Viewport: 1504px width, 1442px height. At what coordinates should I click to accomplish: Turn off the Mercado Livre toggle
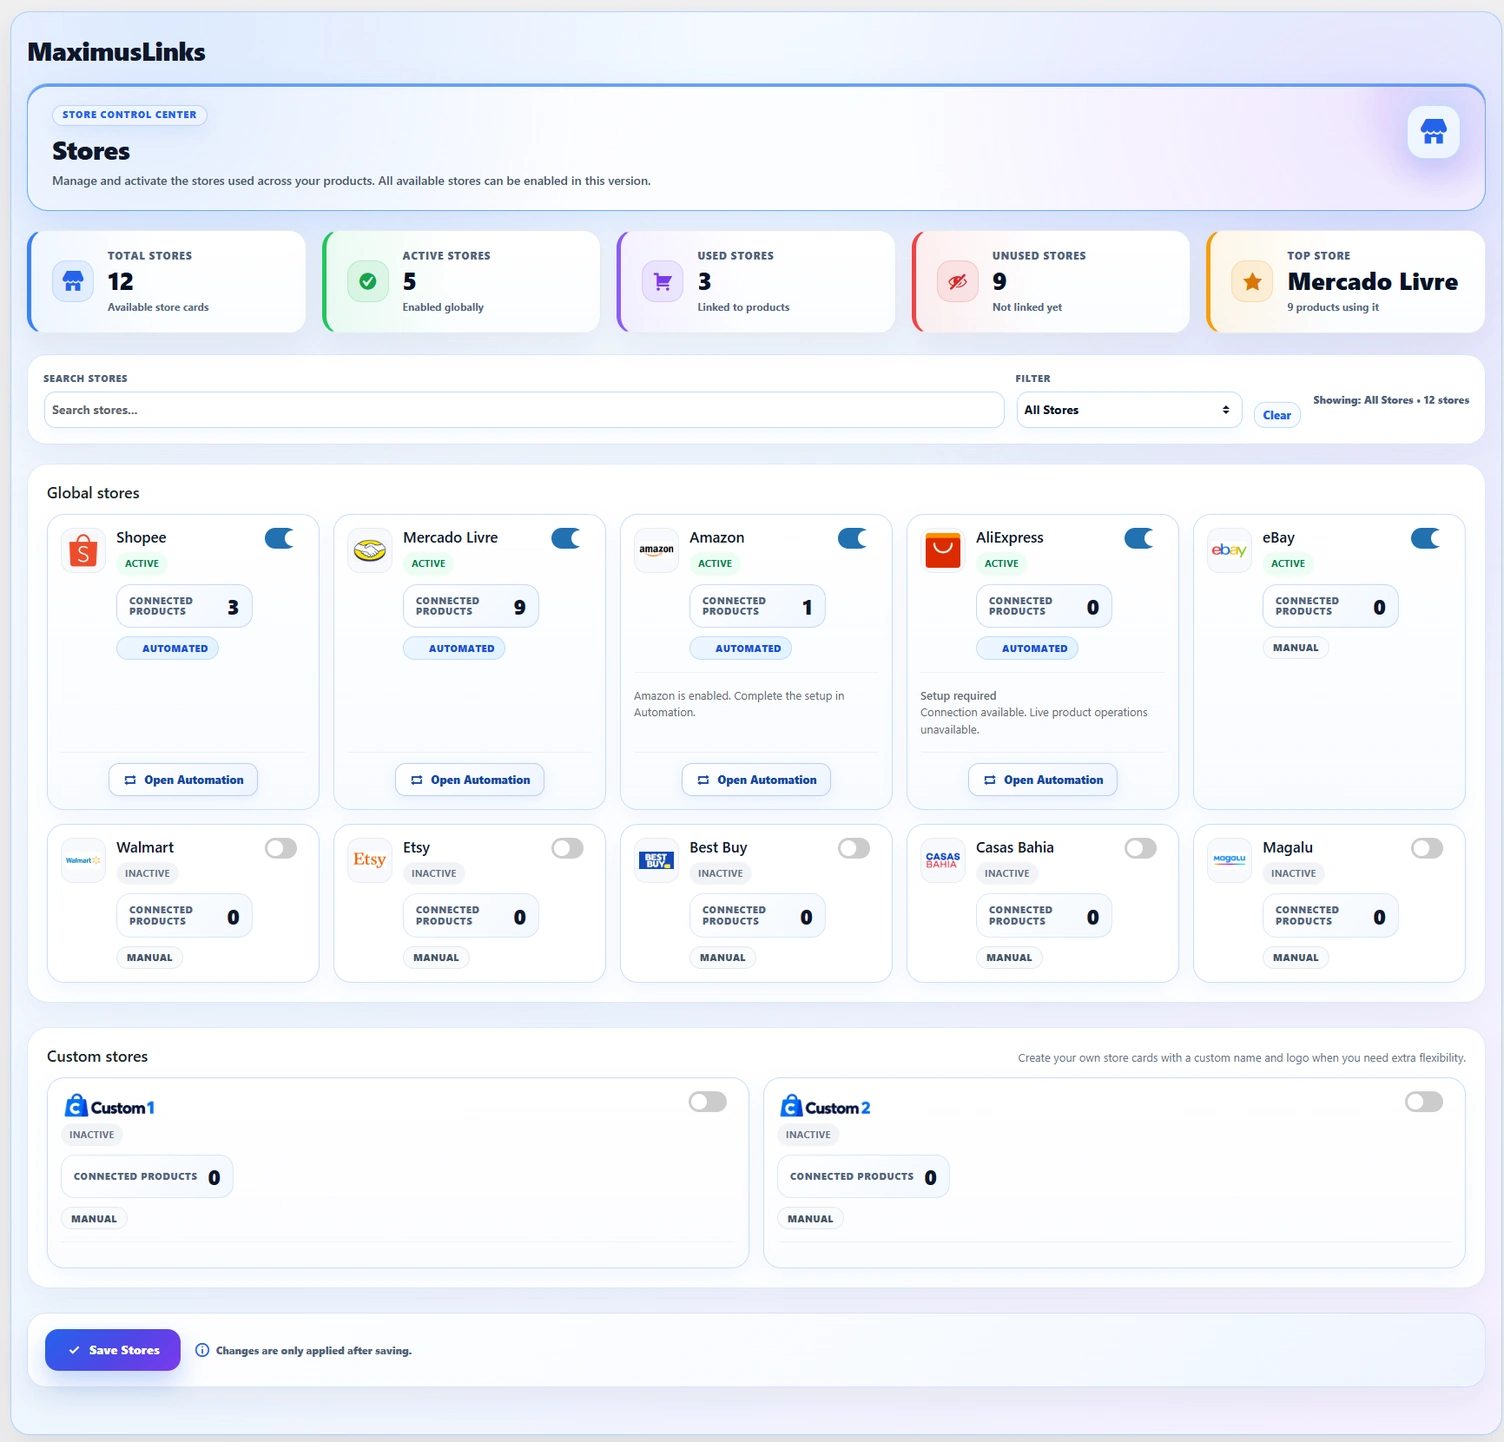click(x=567, y=538)
